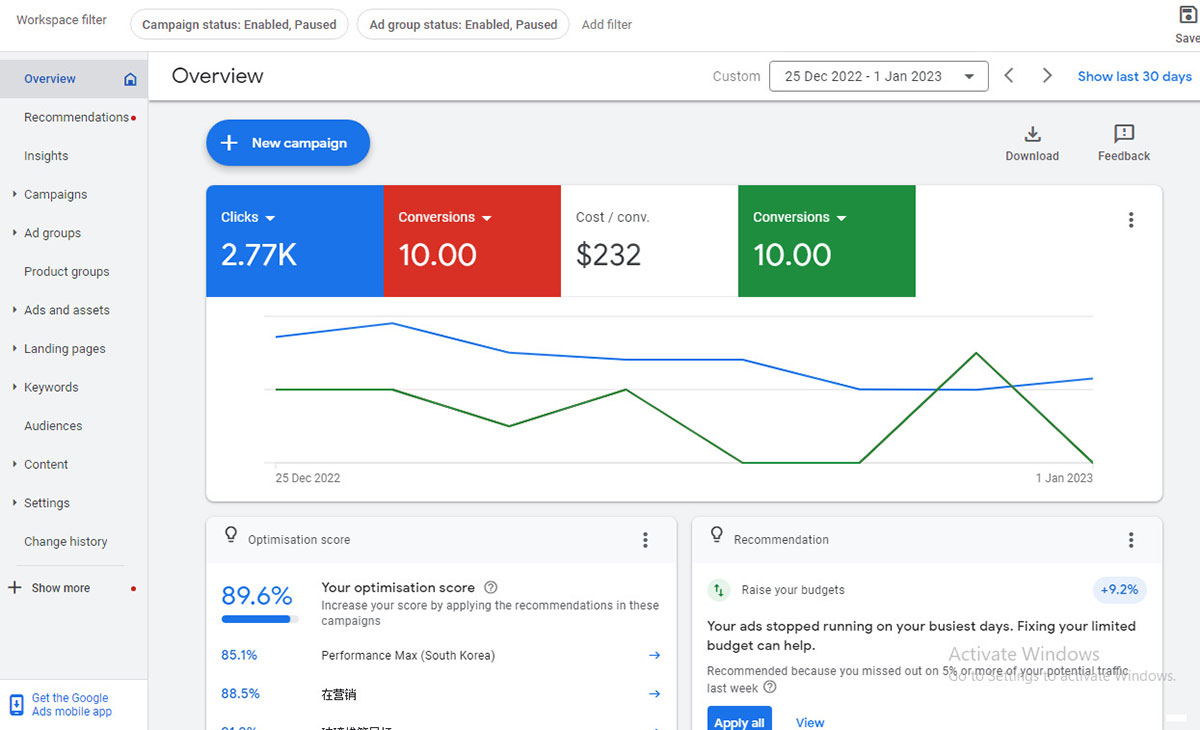Open Change history in the sidebar

(65, 541)
